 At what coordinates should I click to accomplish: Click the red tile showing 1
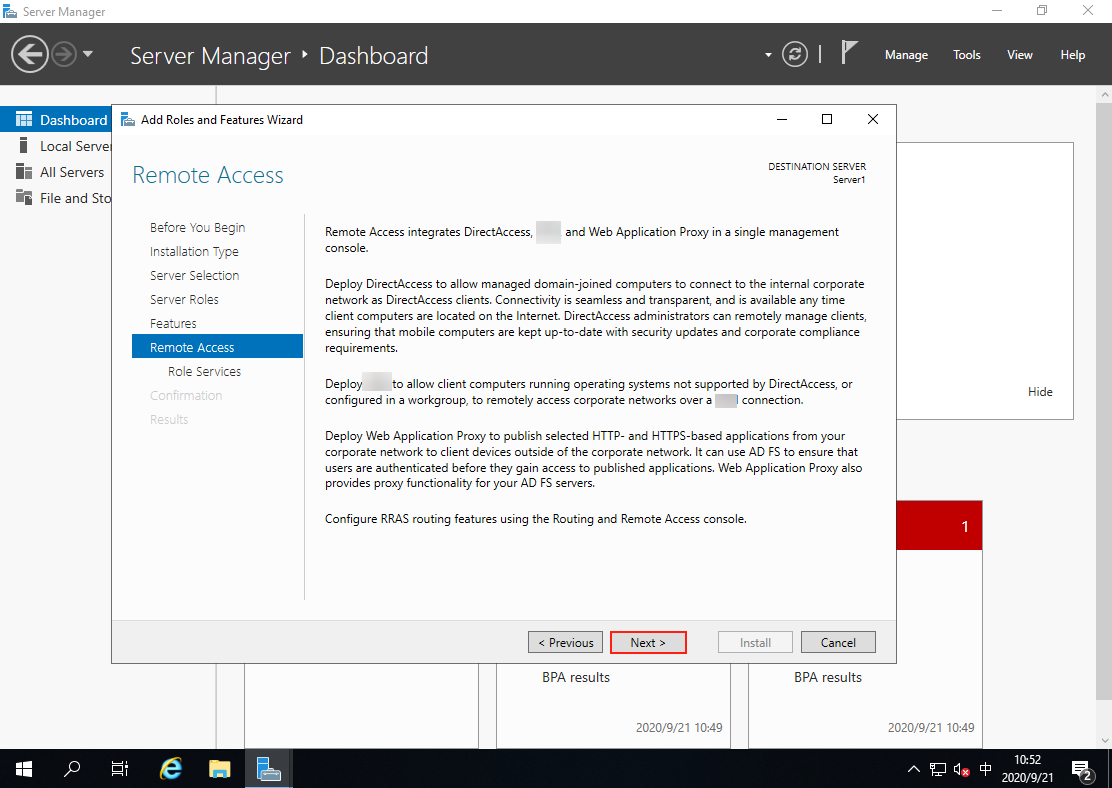point(939,526)
